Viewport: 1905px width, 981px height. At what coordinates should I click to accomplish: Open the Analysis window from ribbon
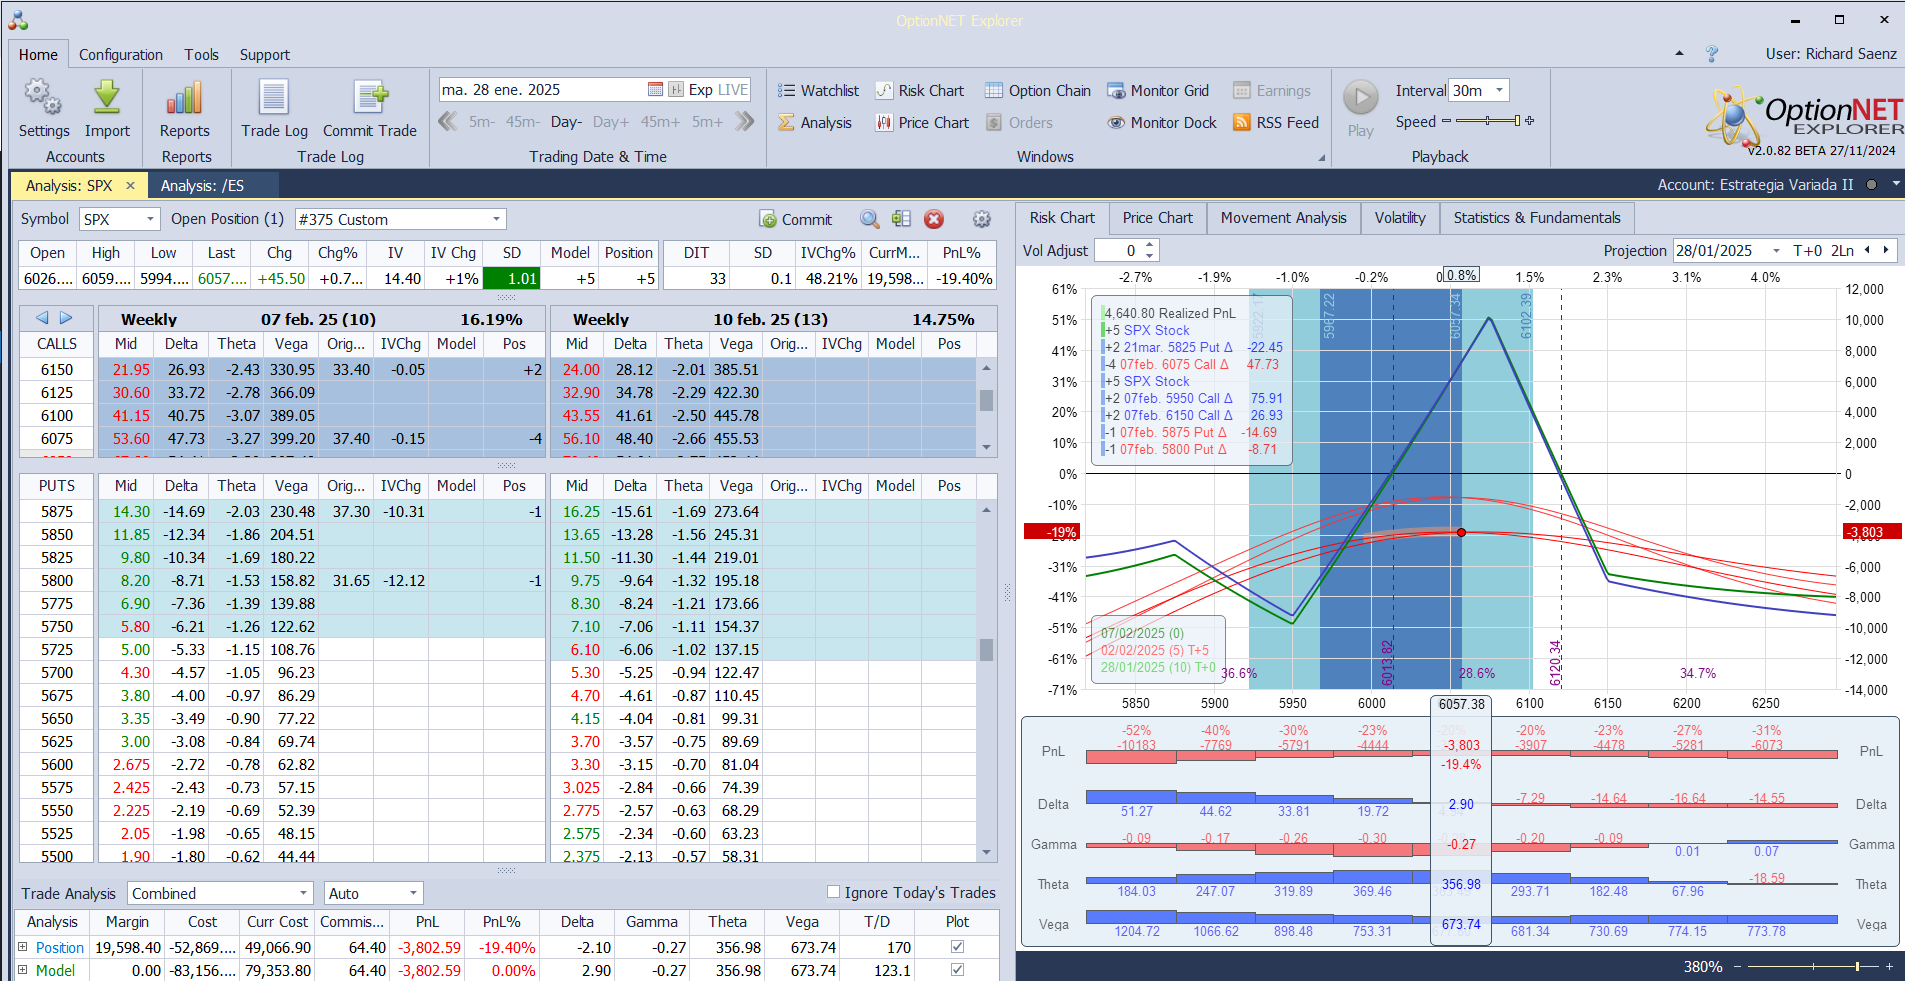[x=815, y=123]
